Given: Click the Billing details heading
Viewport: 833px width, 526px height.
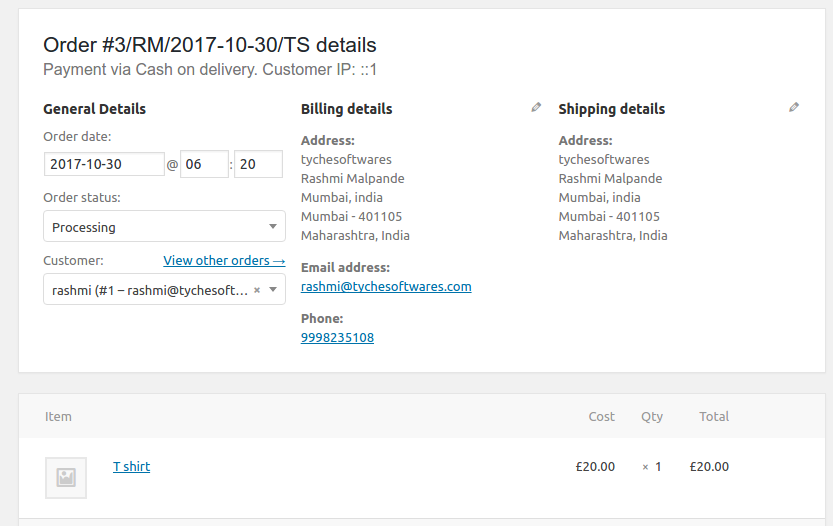Looking at the screenshot, I should (x=346, y=109).
